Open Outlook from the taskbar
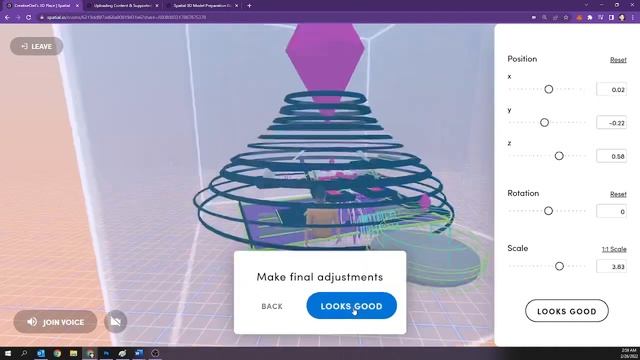 (41, 353)
